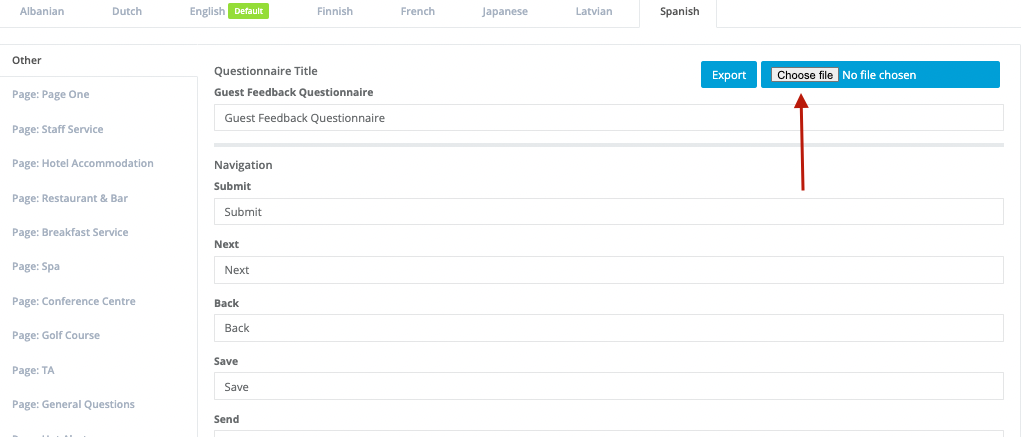
Task: Select the Spanish tab
Action: (x=679, y=12)
